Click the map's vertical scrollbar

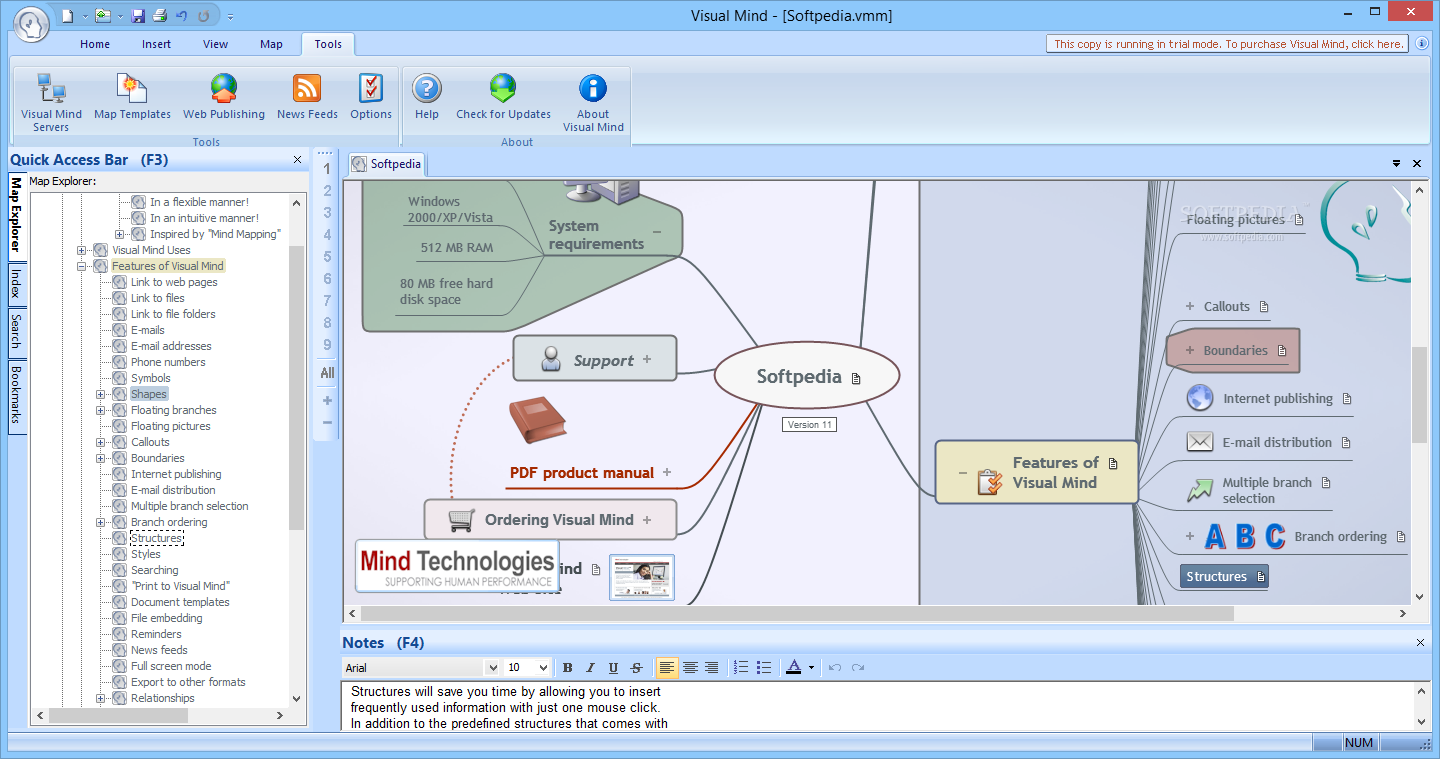(x=1419, y=395)
